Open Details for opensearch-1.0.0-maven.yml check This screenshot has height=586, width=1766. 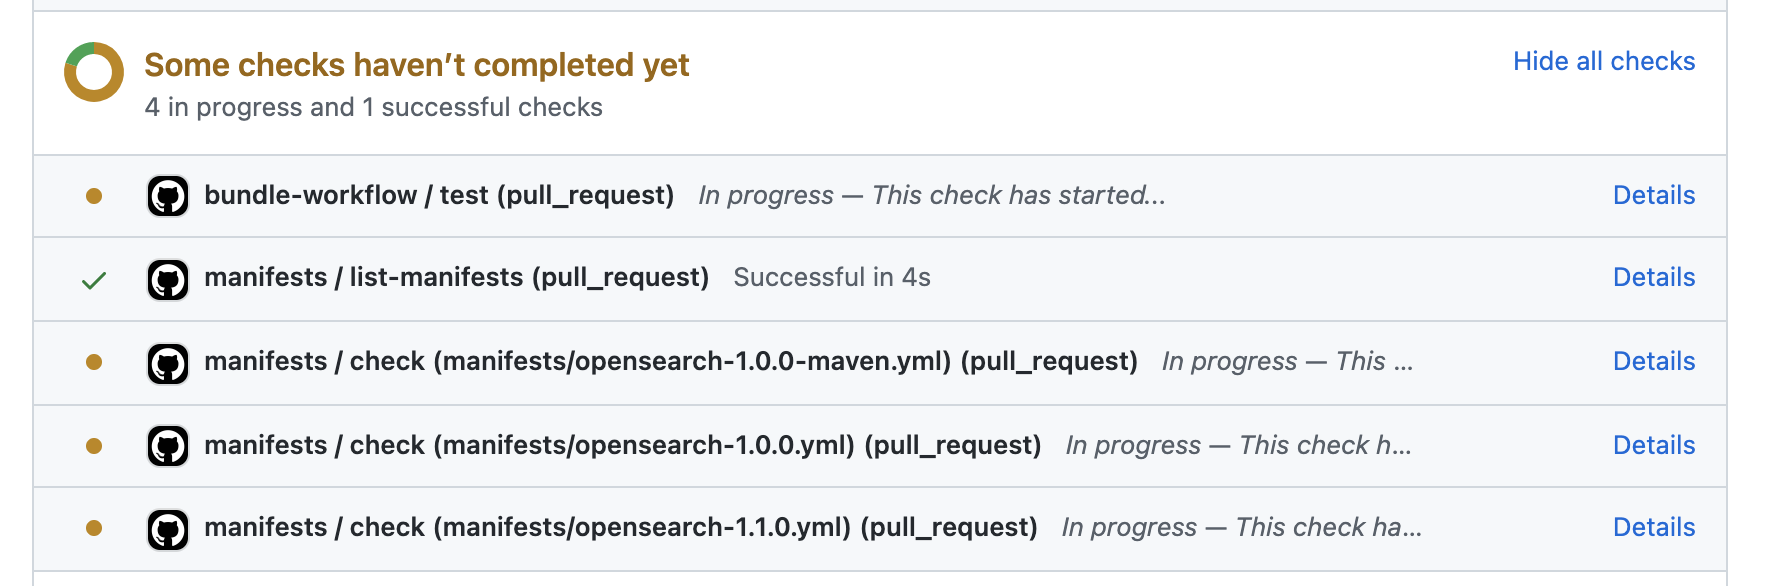click(x=1654, y=361)
